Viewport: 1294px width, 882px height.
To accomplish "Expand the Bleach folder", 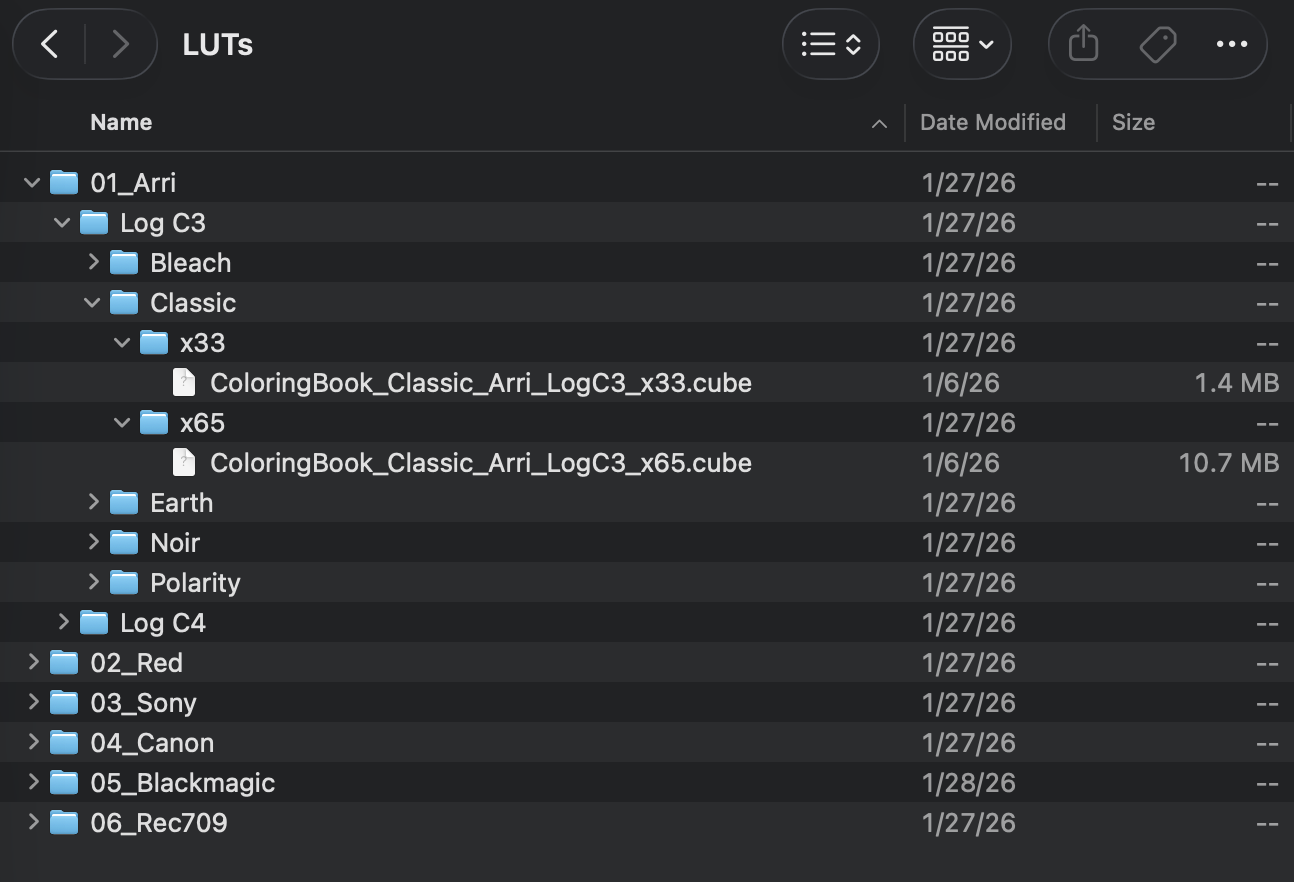I will [92, 262].
